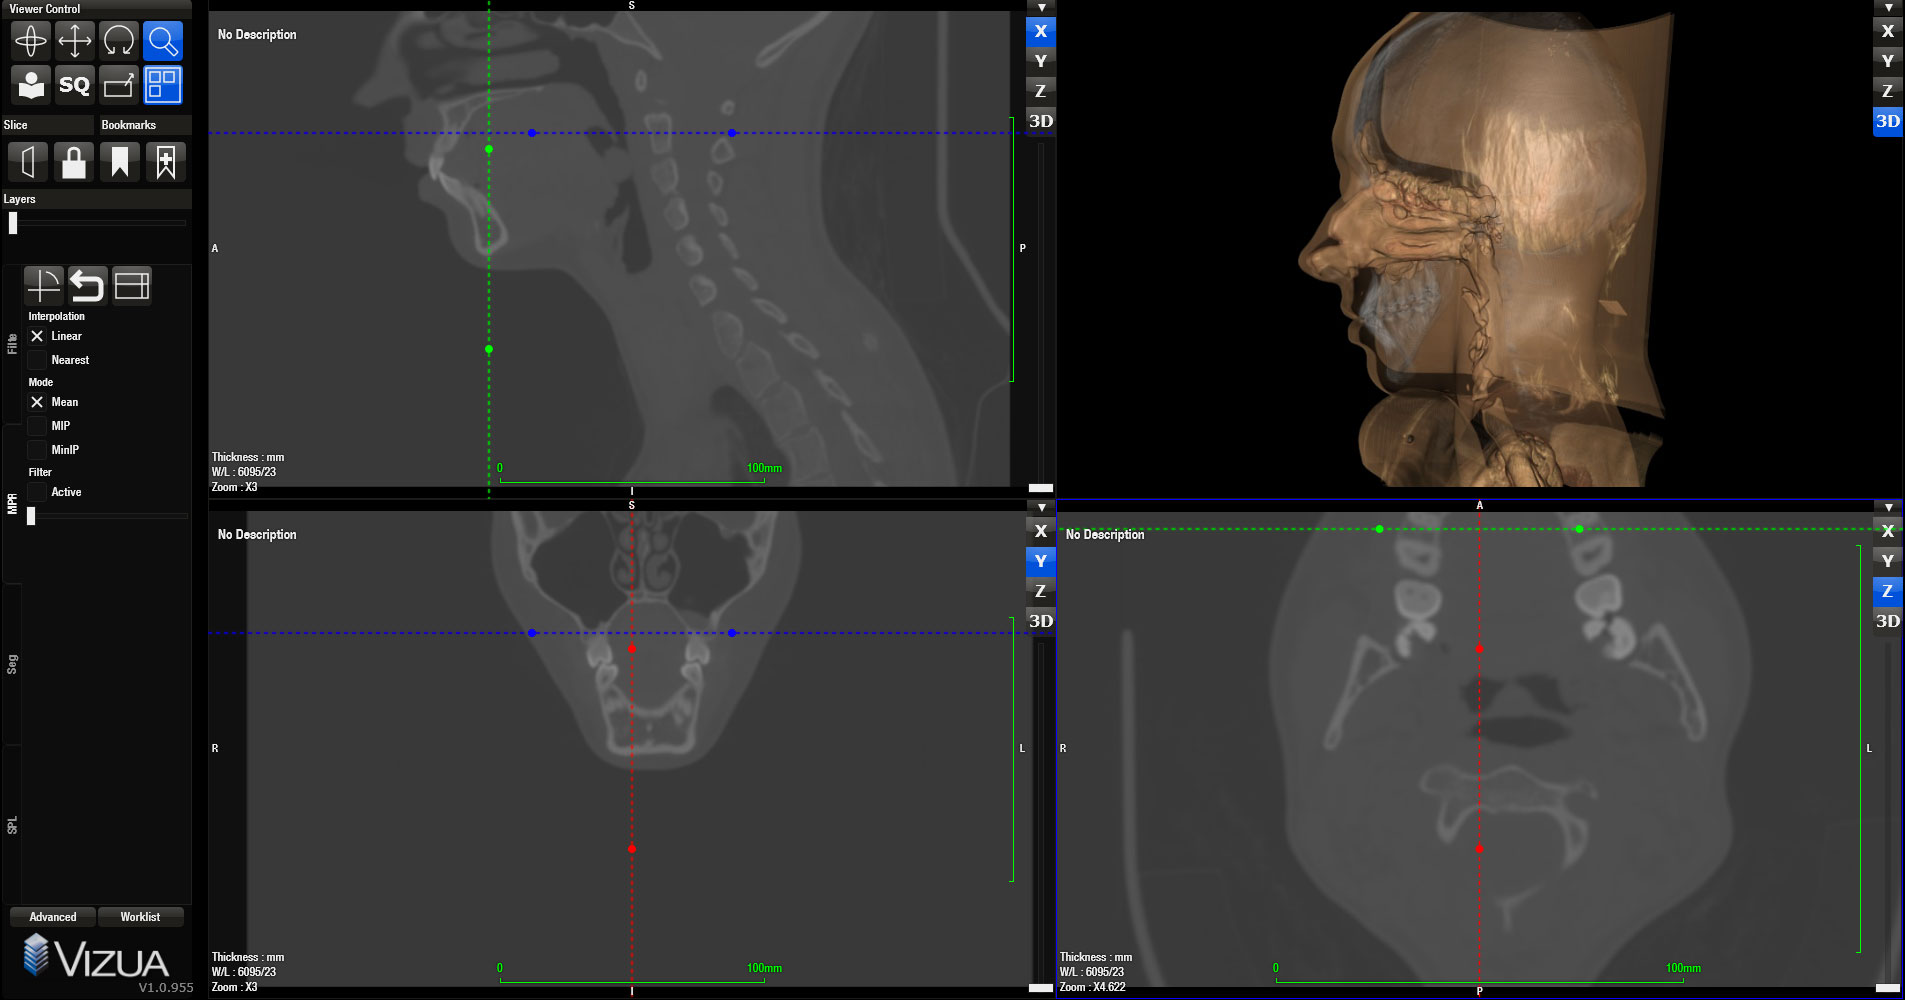
Task: Add a new bookmark
Action: [x=165, y=162]
